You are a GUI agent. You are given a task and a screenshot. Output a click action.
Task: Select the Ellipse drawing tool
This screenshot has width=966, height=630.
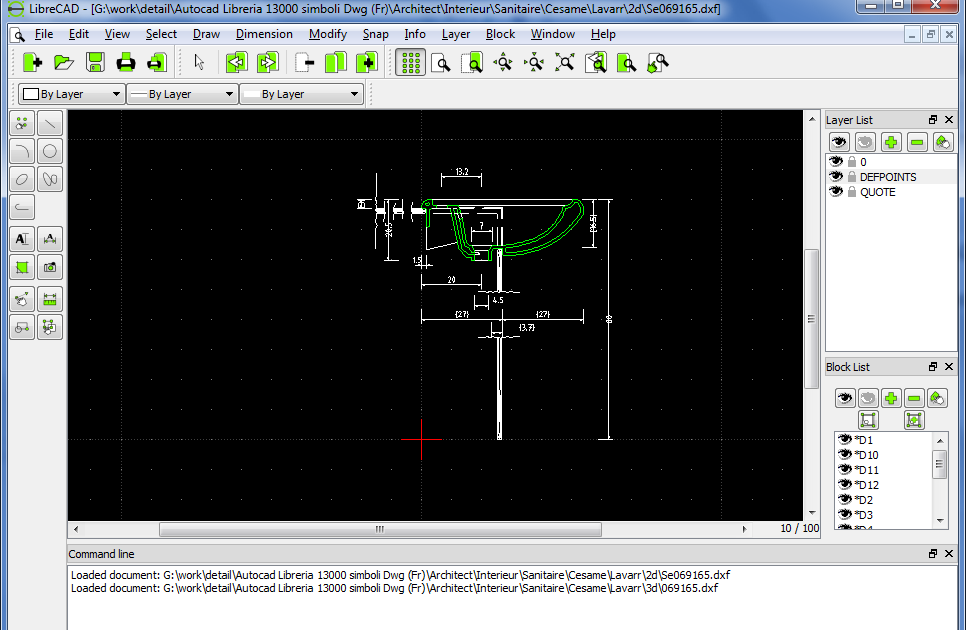[22, 179]
